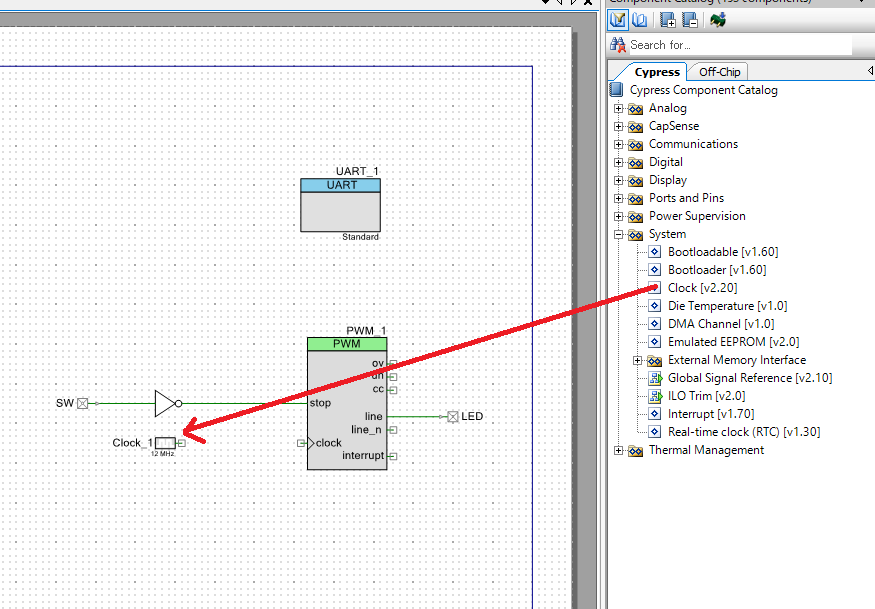Click the PWM cc output terminal
The image size is (875, 609).
(393, 390)
